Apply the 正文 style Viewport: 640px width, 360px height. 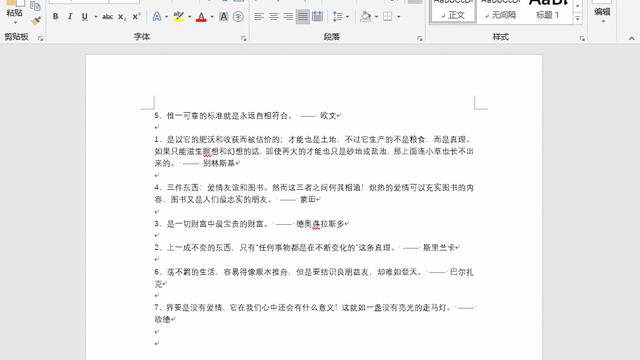coord(453,11)
